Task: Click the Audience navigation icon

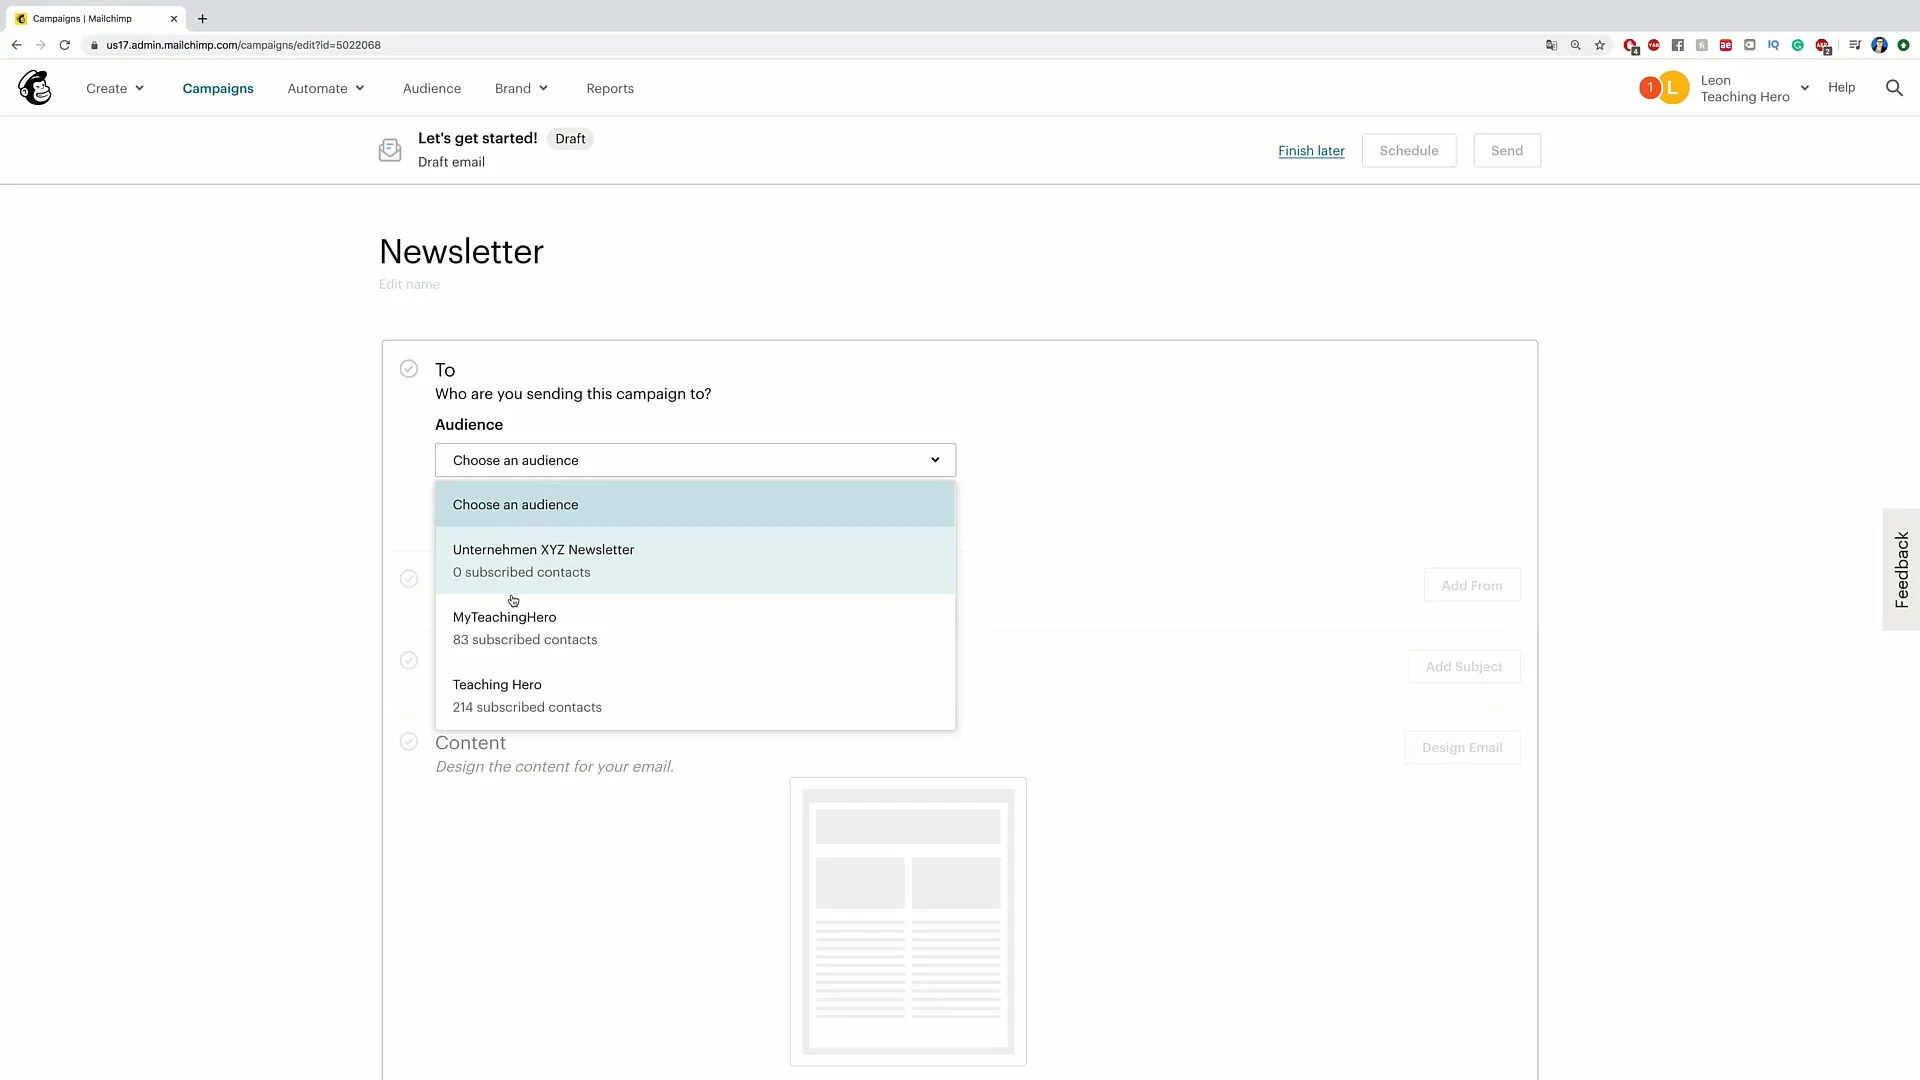Action: [433, 88]
